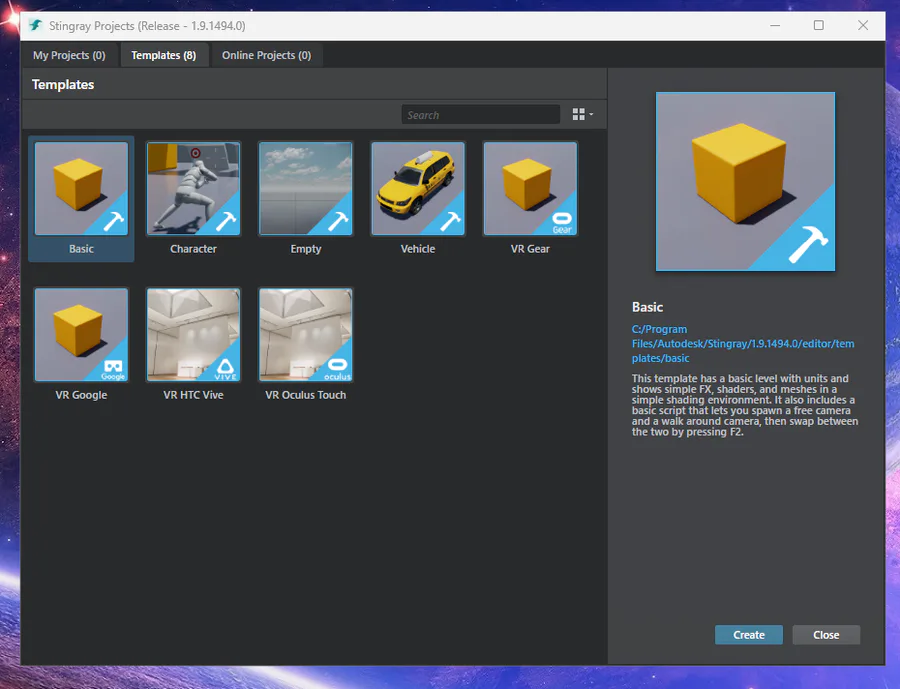Click the "VR Gear" template label
This screenshot has width=900, height=689.
[530, 249]
